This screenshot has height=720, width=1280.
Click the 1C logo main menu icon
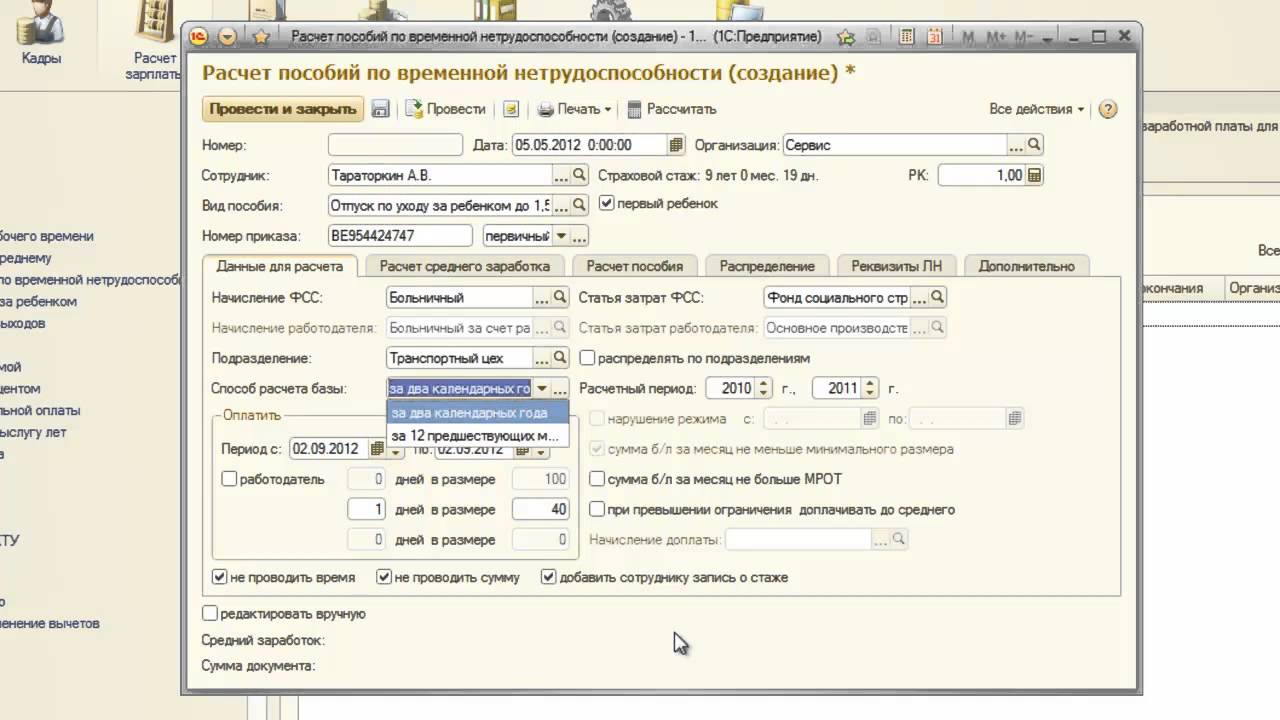pyautogui.click(x=198, y=37)
